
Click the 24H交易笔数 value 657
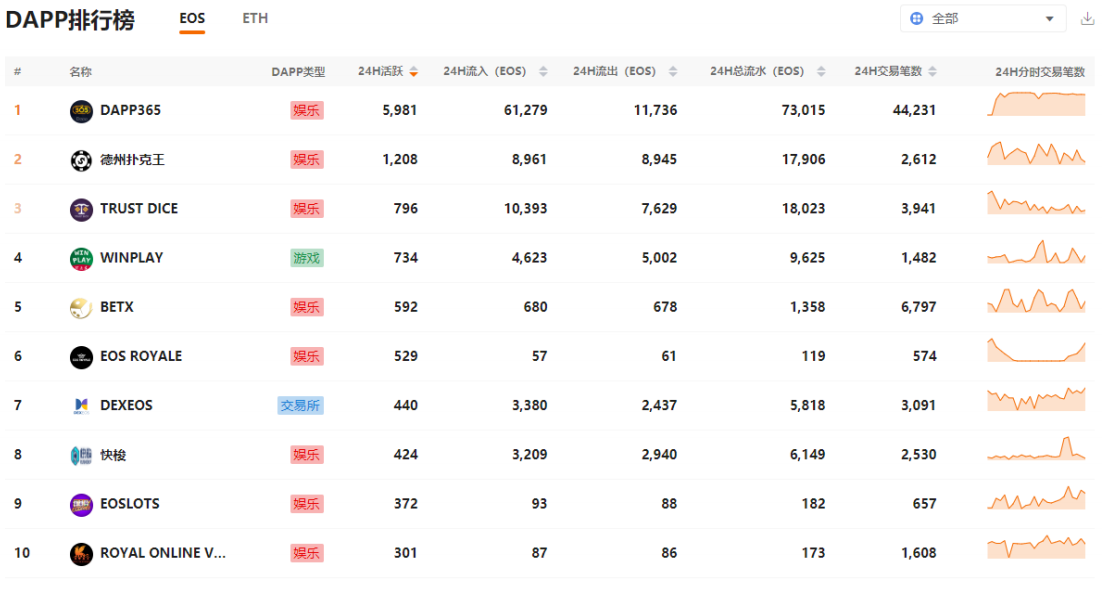[925, 504]
